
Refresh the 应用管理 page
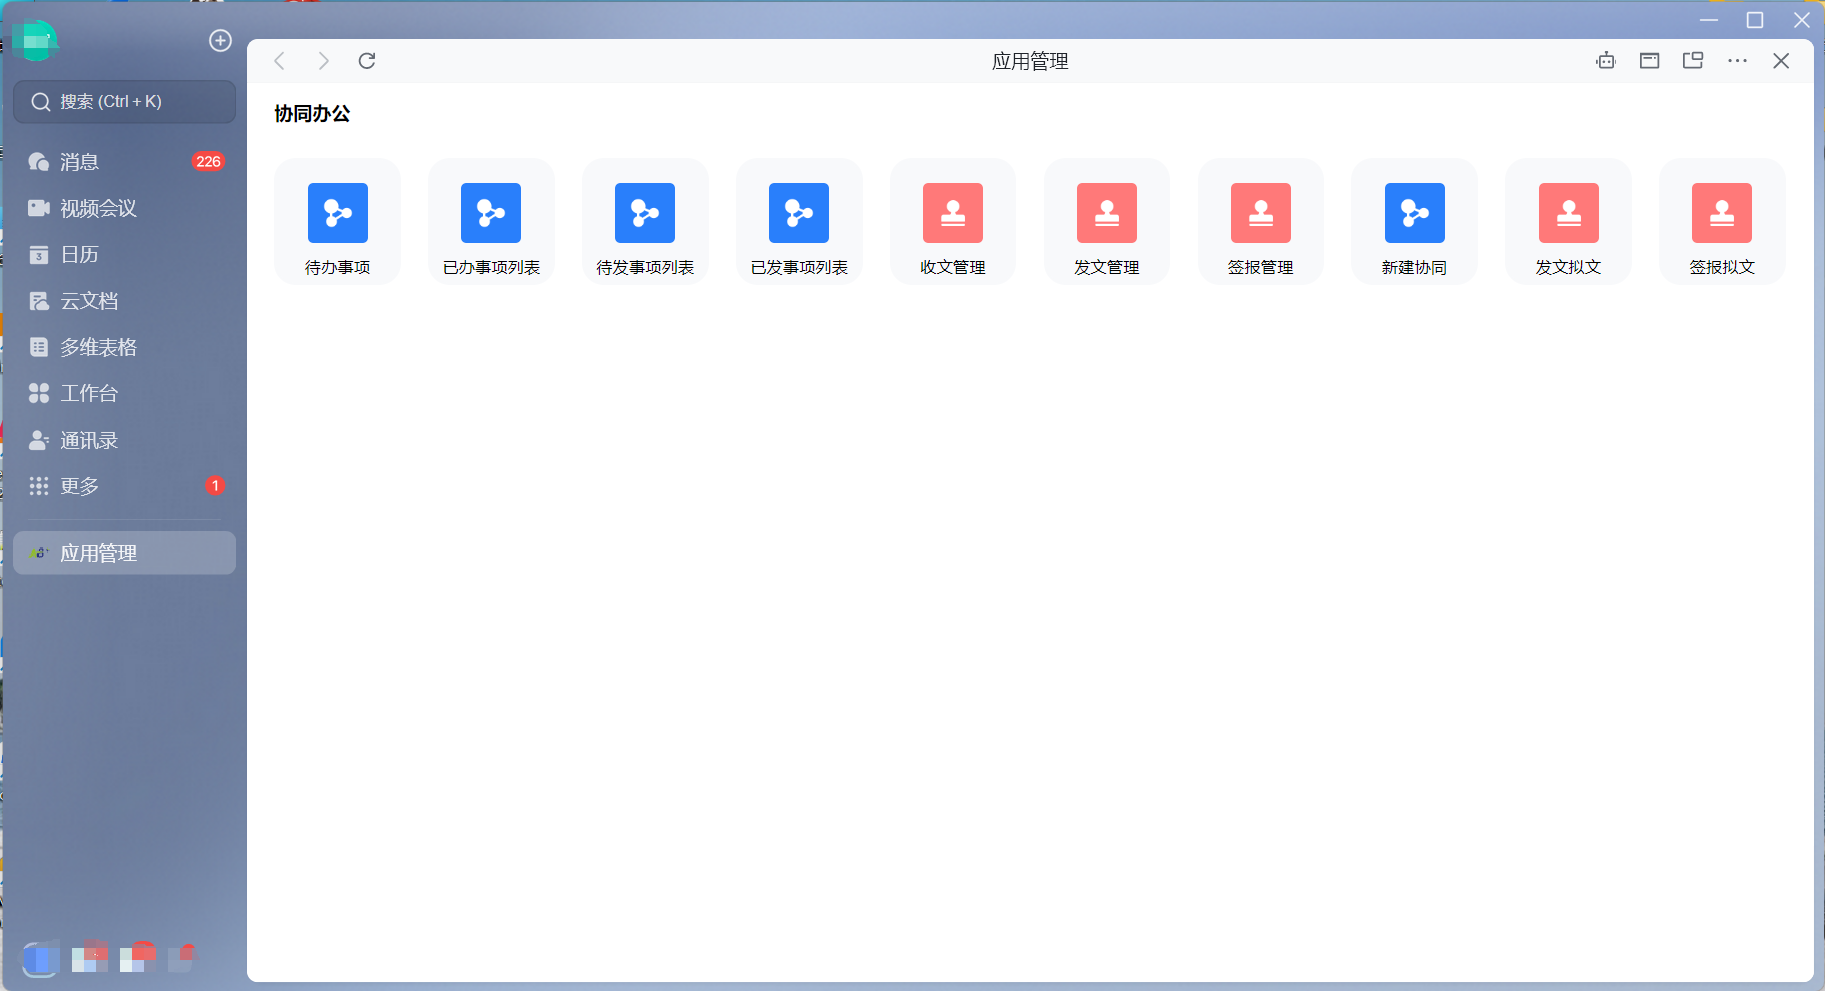367,61
